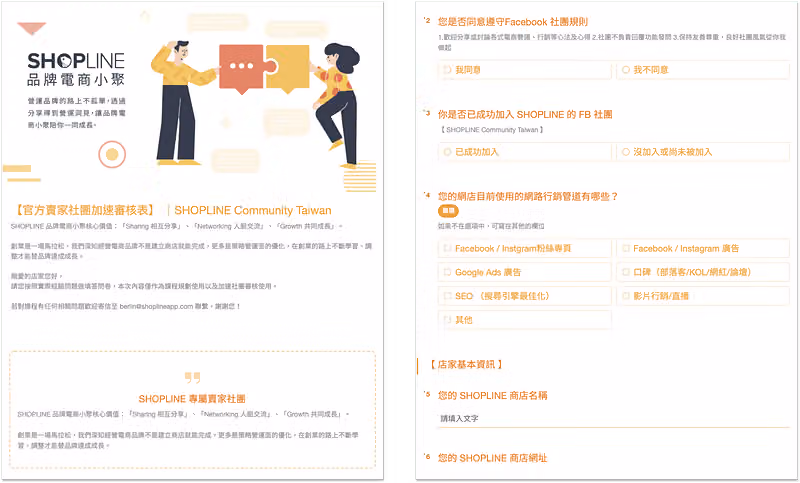Click 您是否同意遵守Facebook 社團規則 question
This screenshot has width=800, height=483.
[x=513, y=22]
